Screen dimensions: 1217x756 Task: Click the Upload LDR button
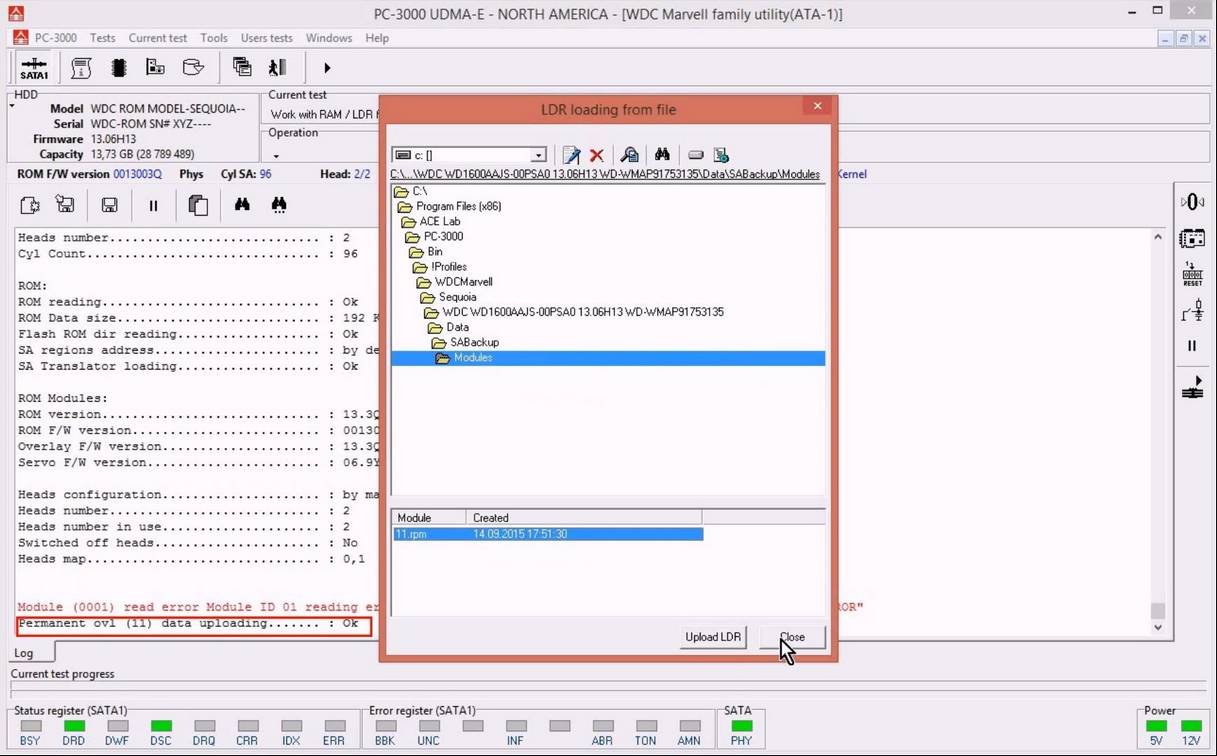(x=713, y=637)
